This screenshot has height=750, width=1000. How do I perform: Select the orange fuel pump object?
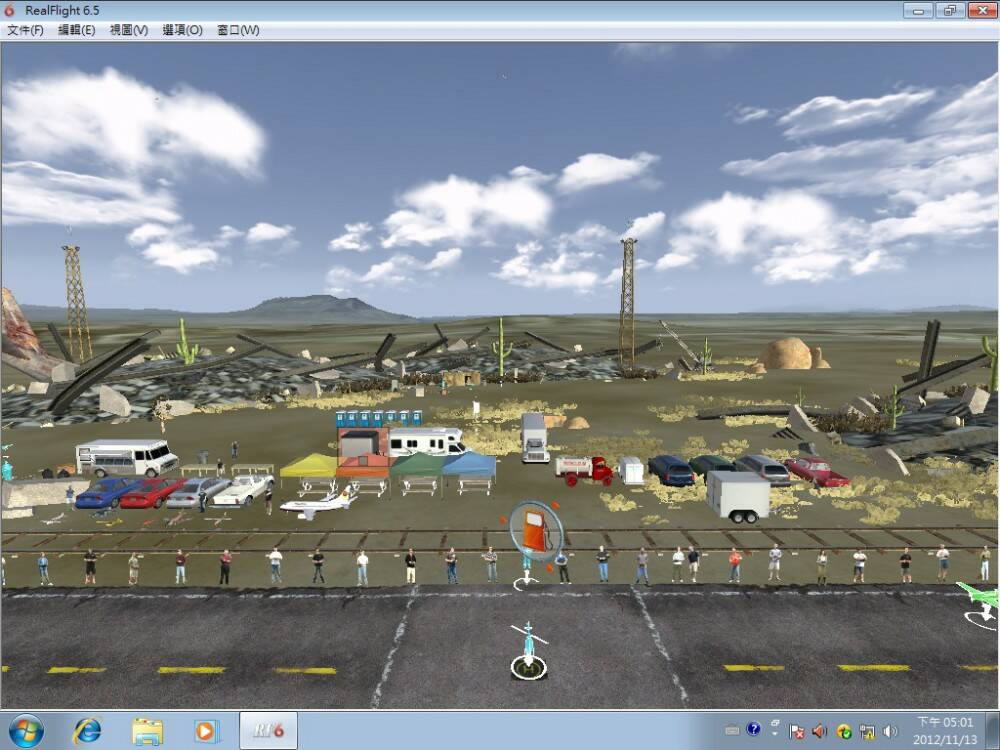point(535,531)
